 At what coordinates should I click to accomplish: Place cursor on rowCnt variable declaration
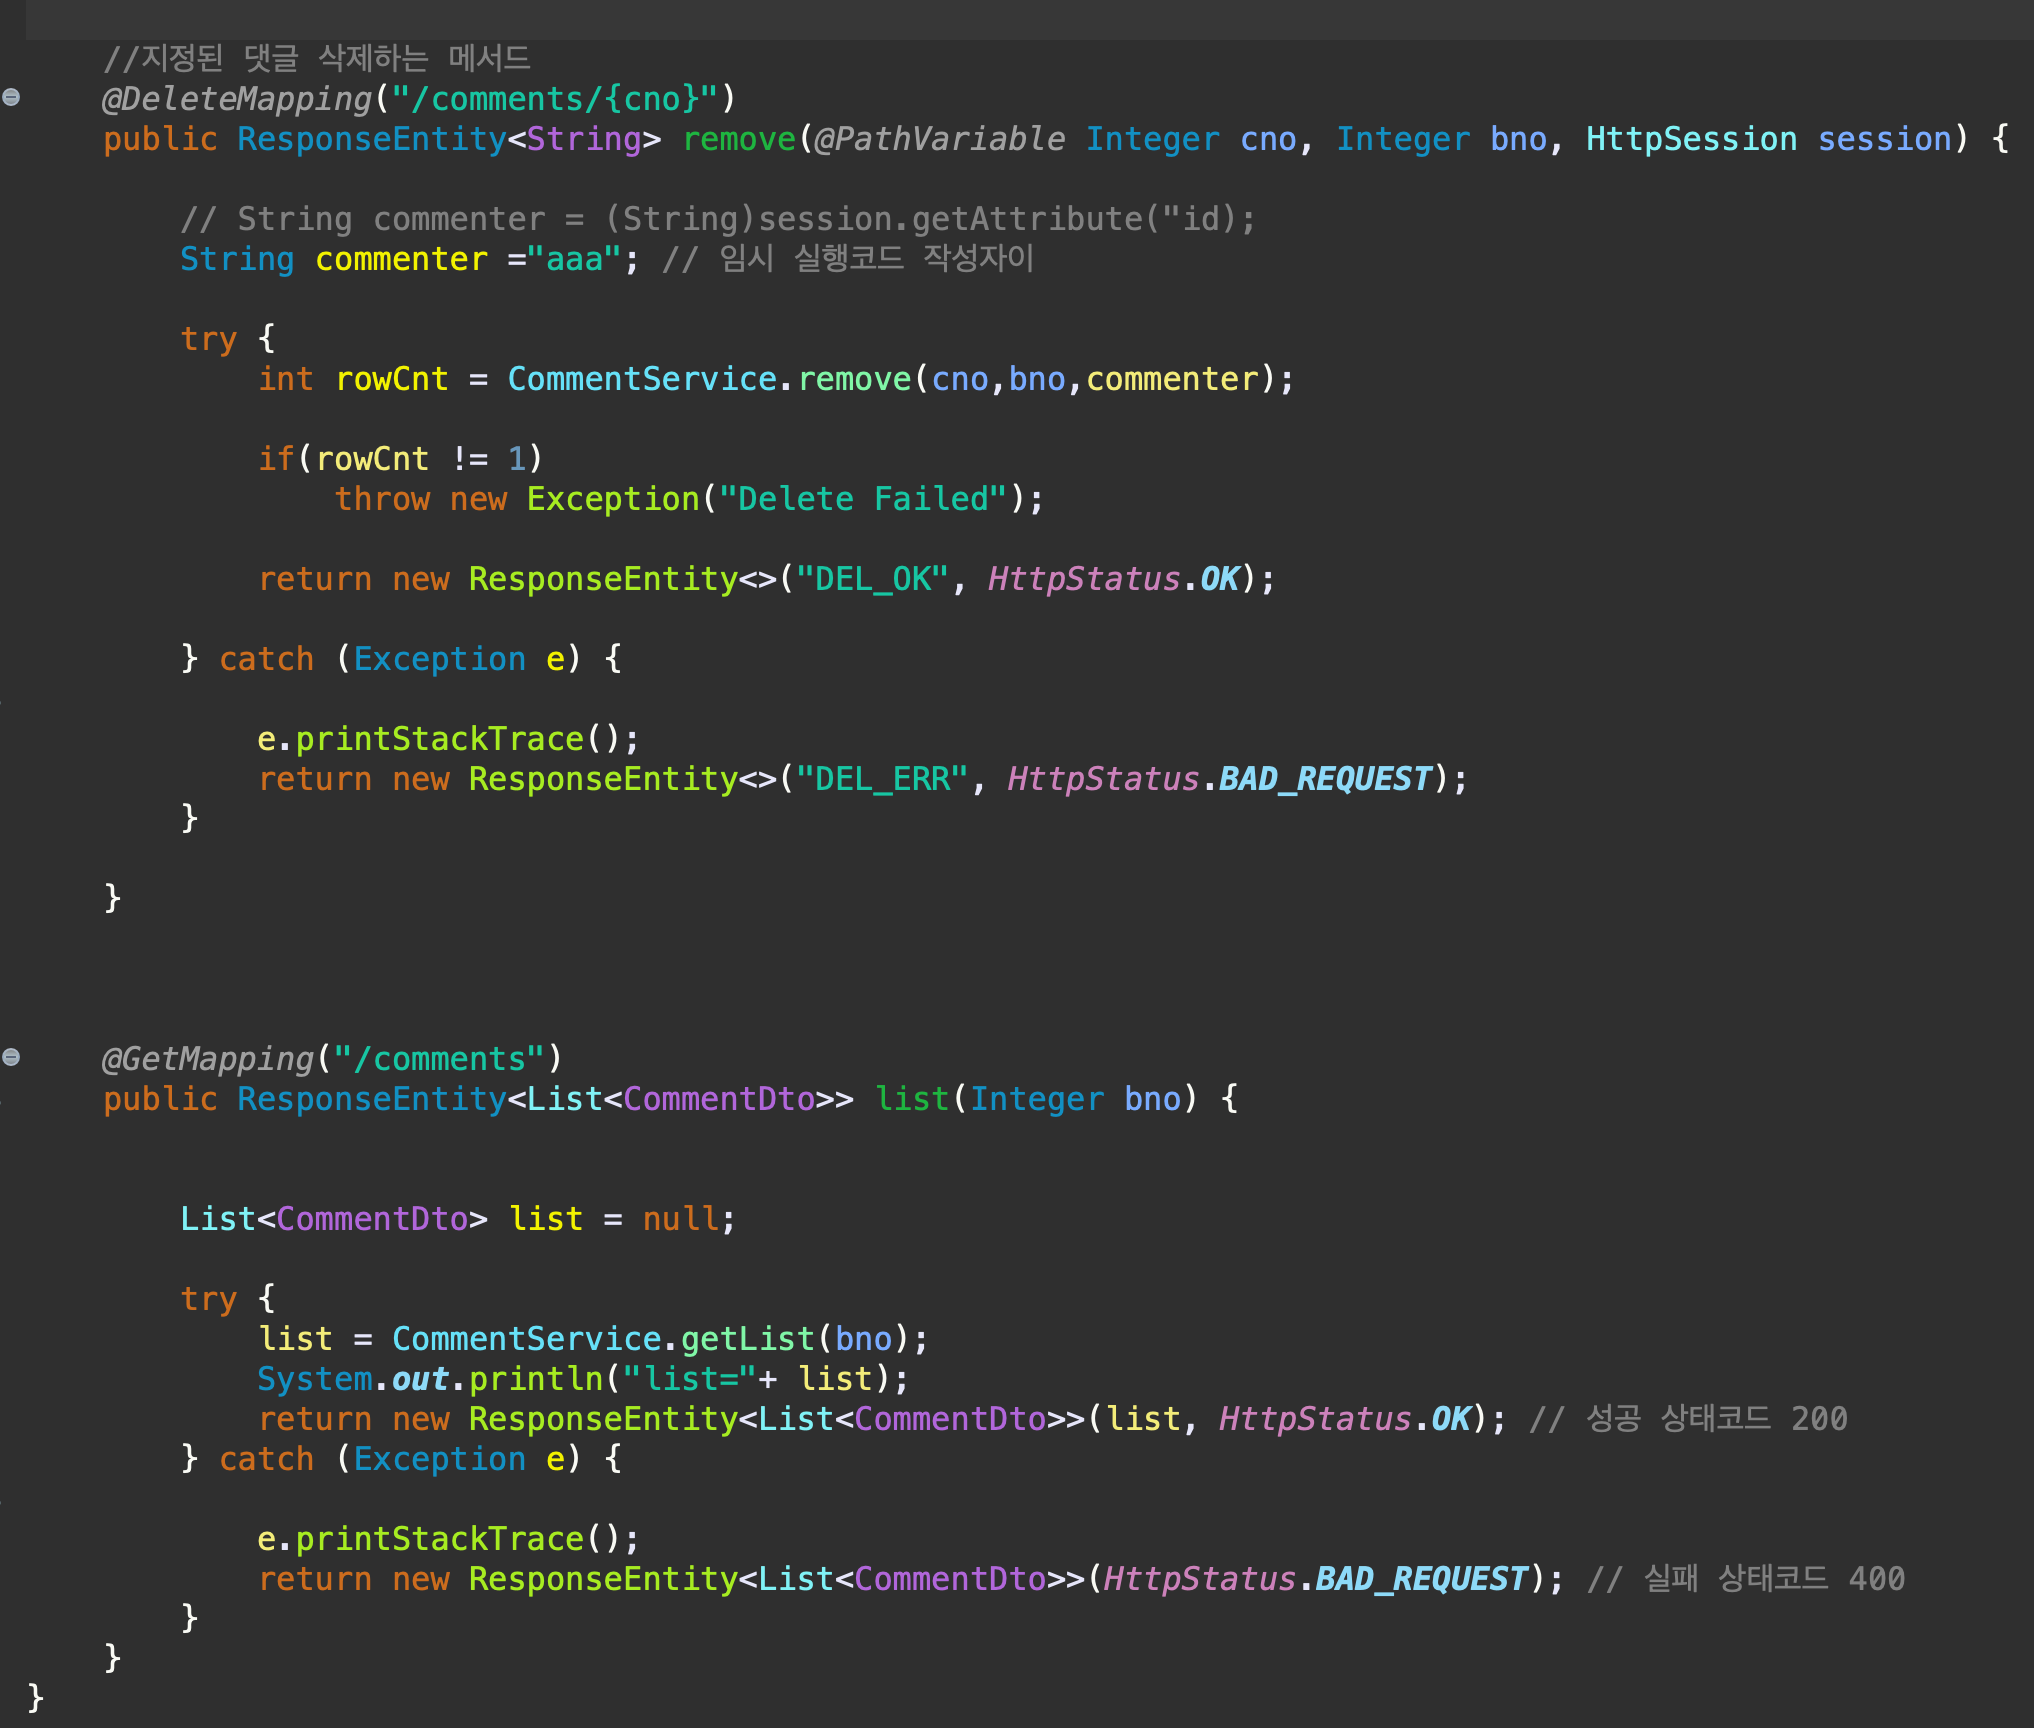pos(392,379)
